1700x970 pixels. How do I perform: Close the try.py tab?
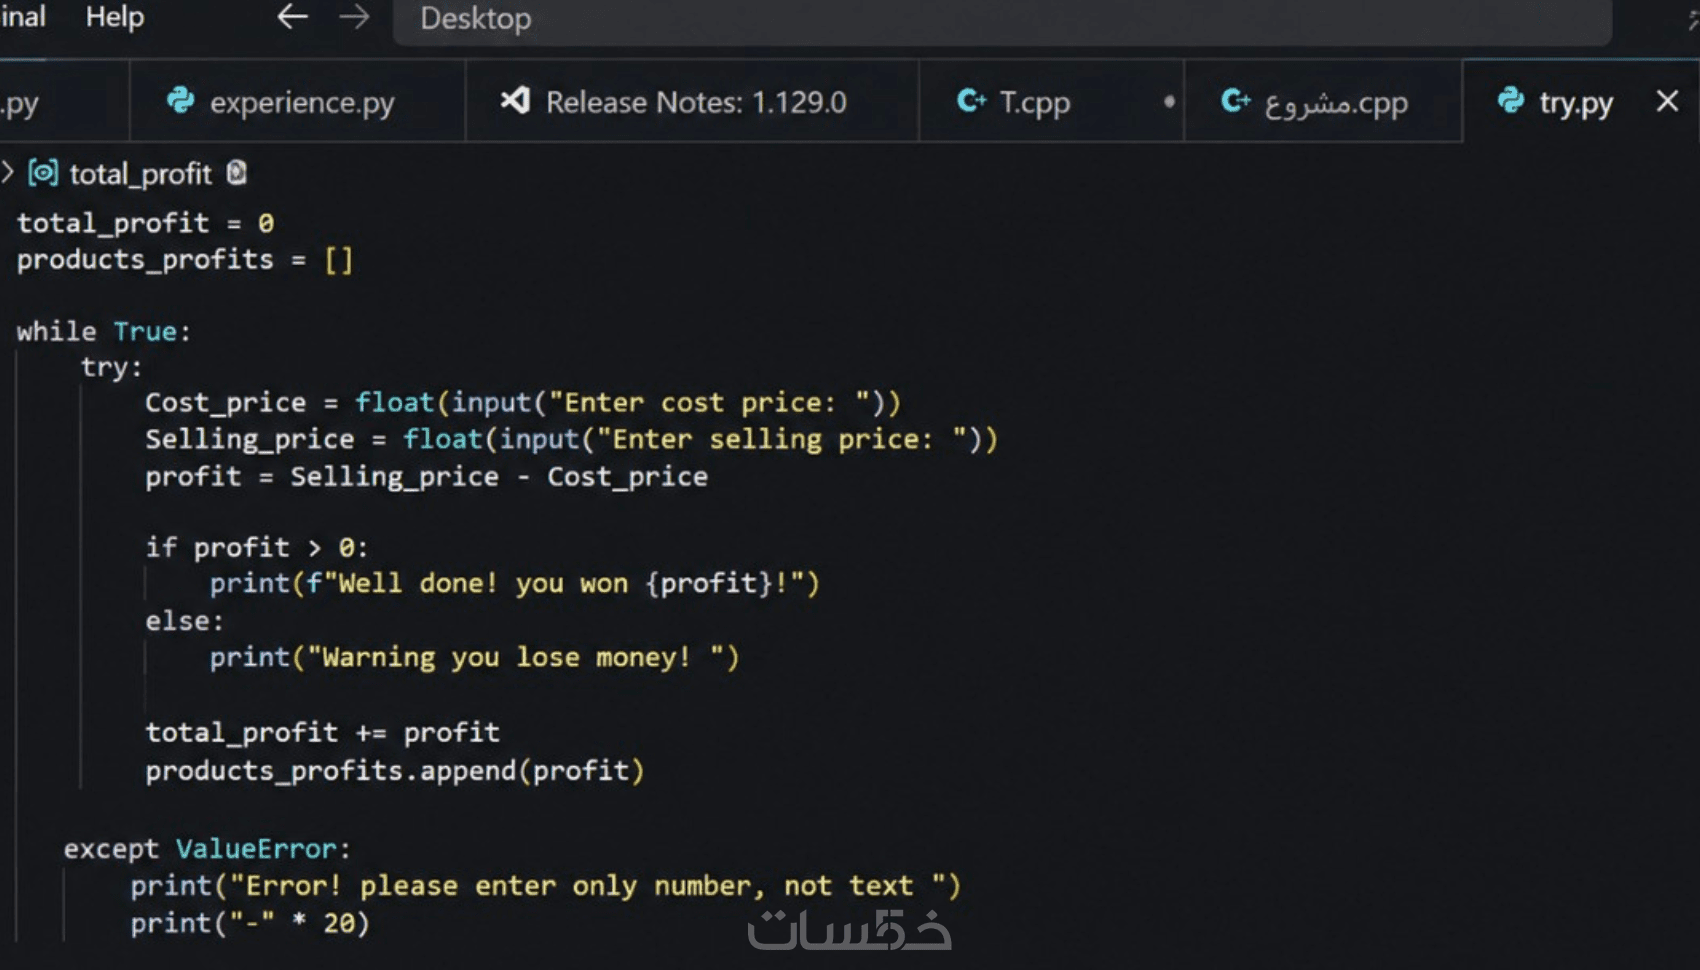1667,101
